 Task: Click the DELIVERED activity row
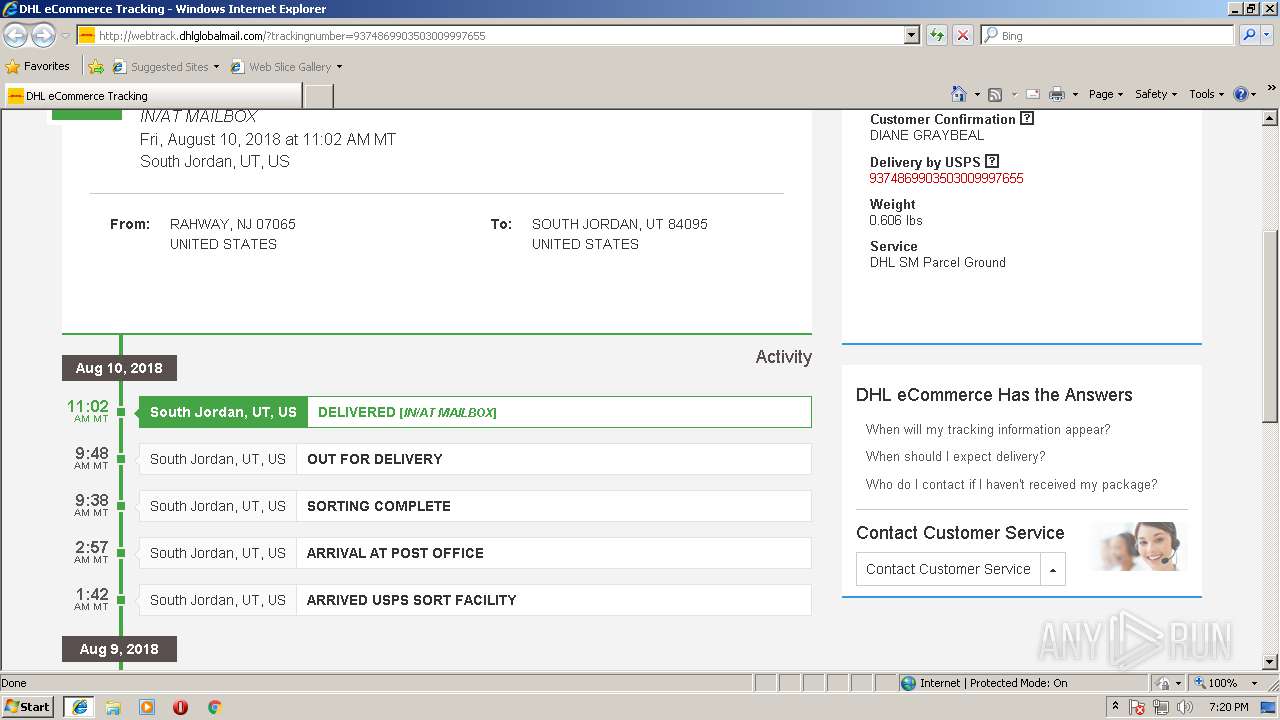click(x=475, y=412)
